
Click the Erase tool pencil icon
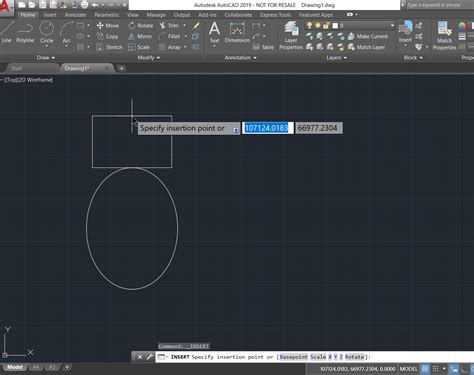[x=196, y=25]
